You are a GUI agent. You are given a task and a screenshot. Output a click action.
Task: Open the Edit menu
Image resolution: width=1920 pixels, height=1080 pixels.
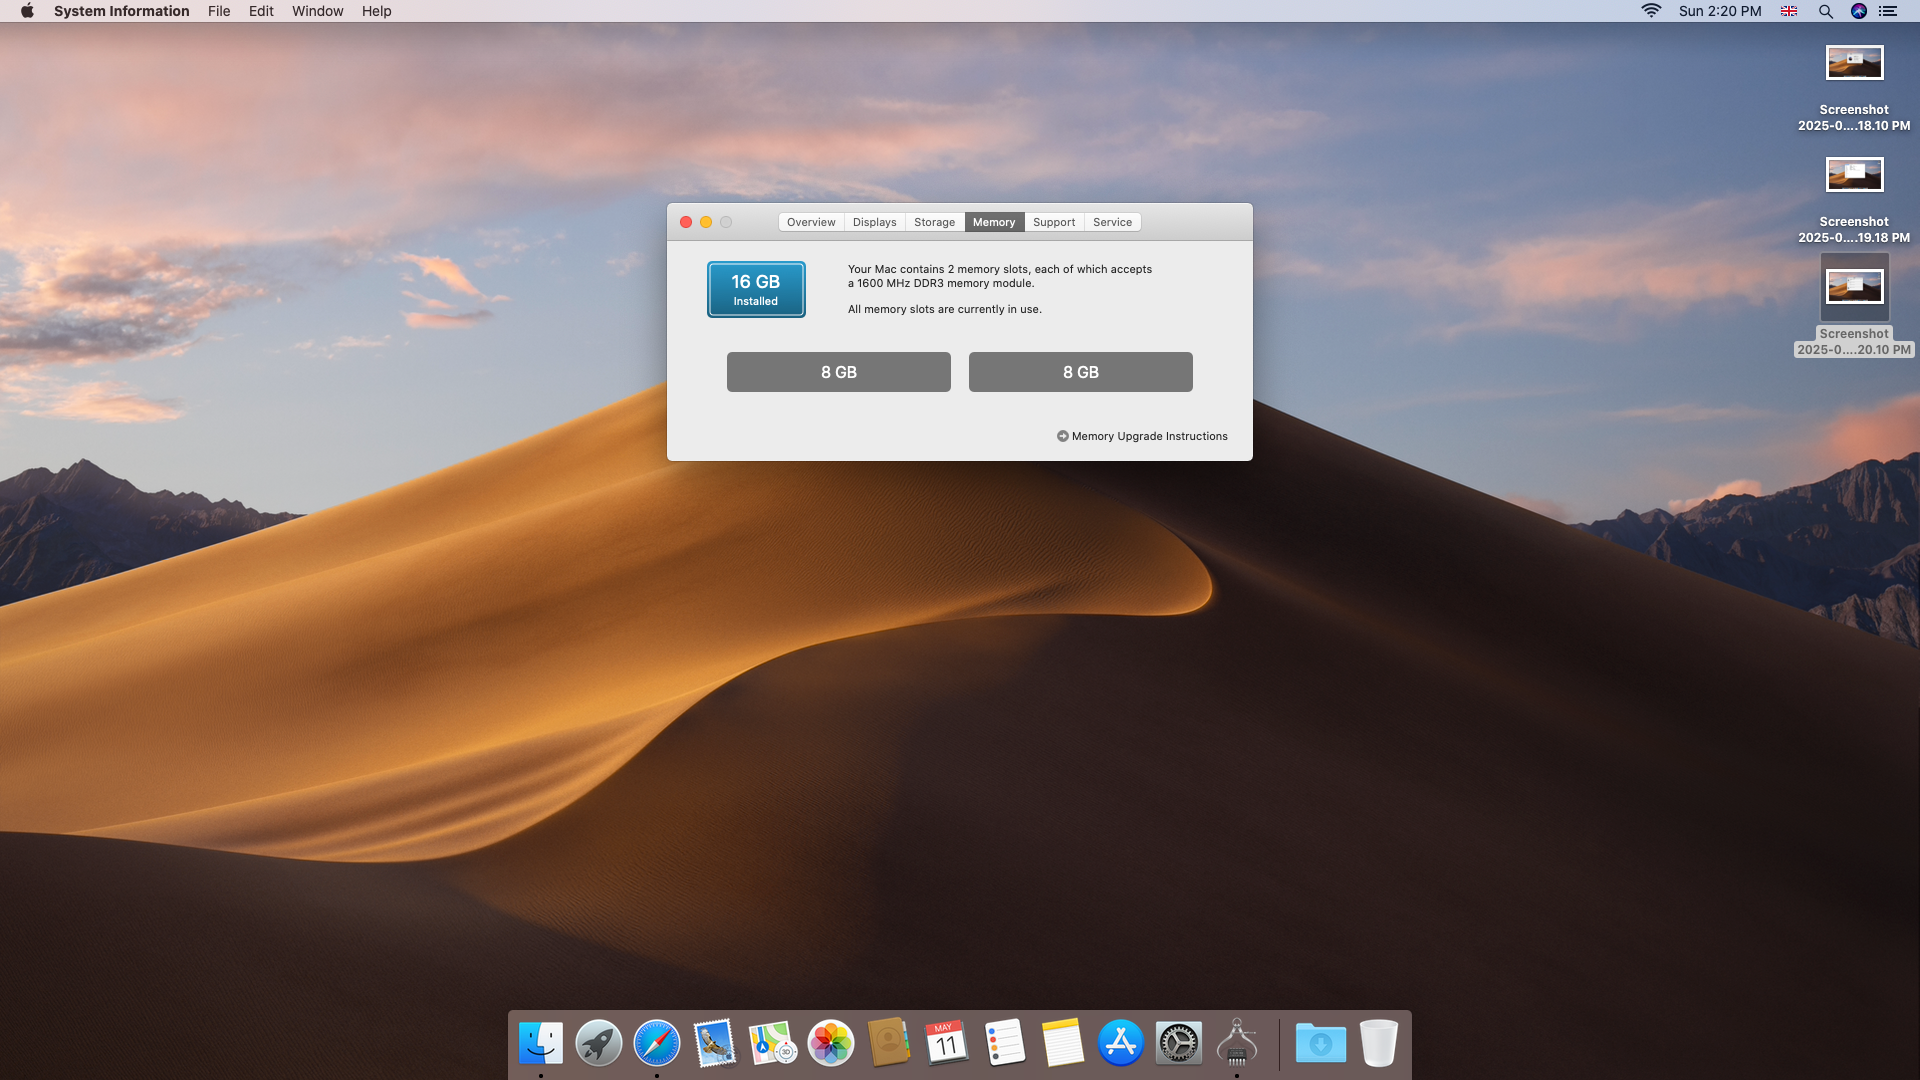(261, 11)
